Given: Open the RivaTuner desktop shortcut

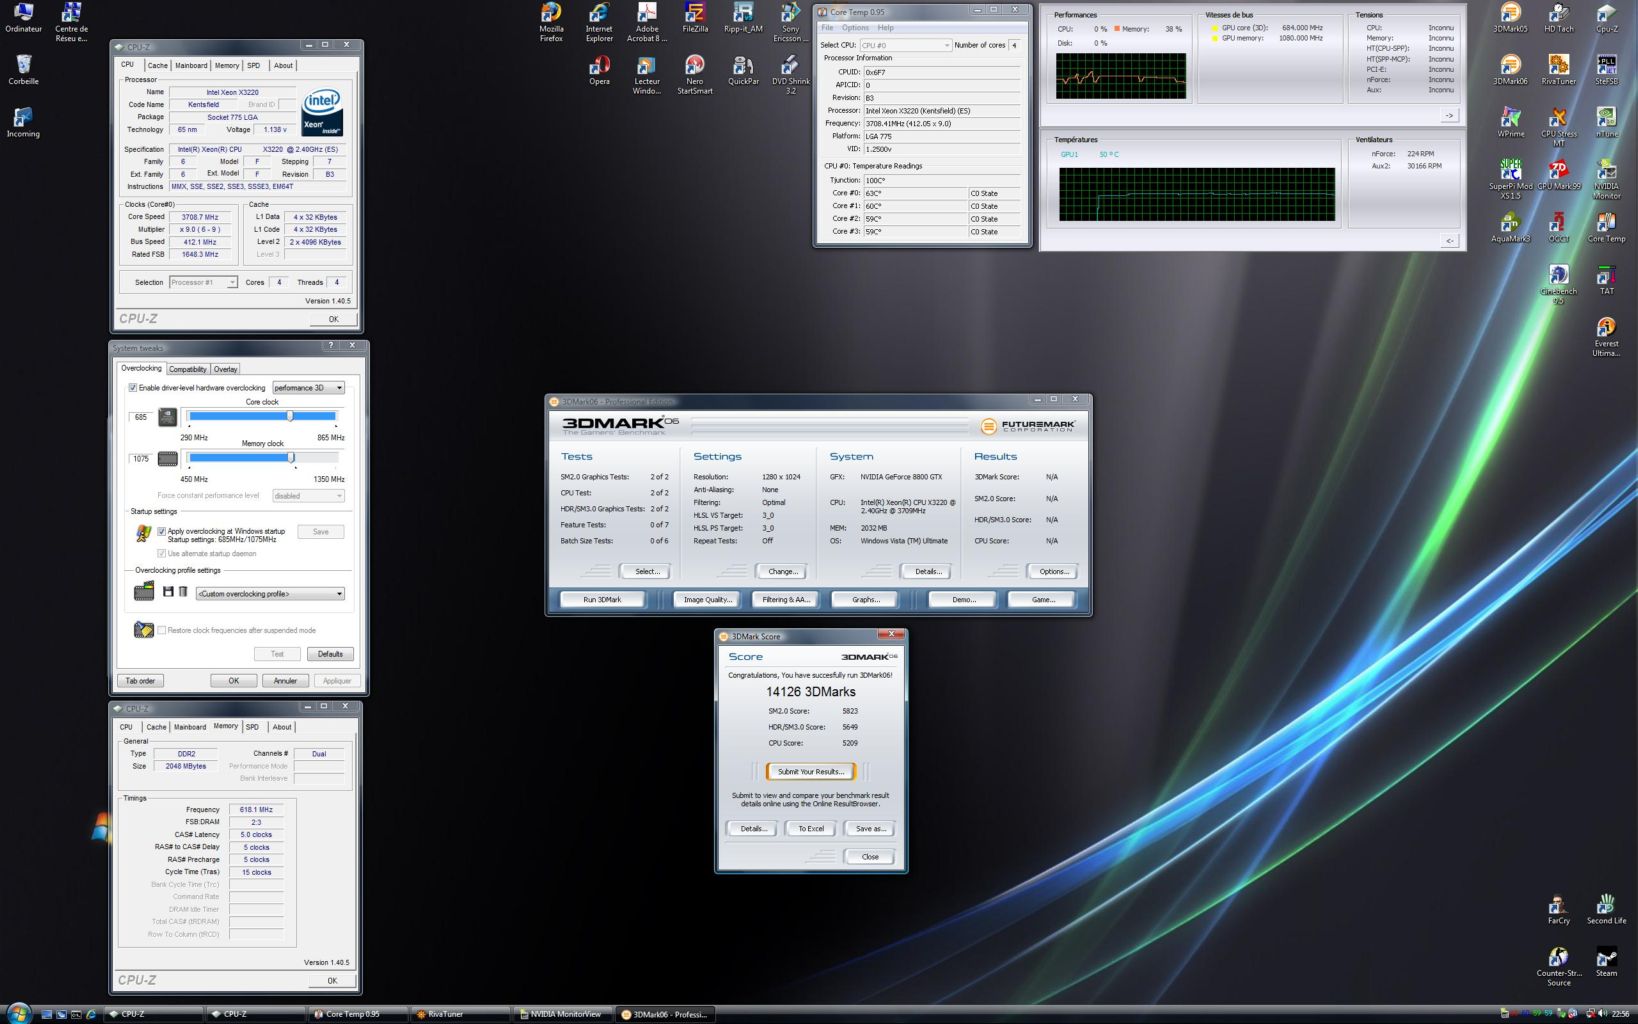Looking at the screenshot, I should 1558,70.
